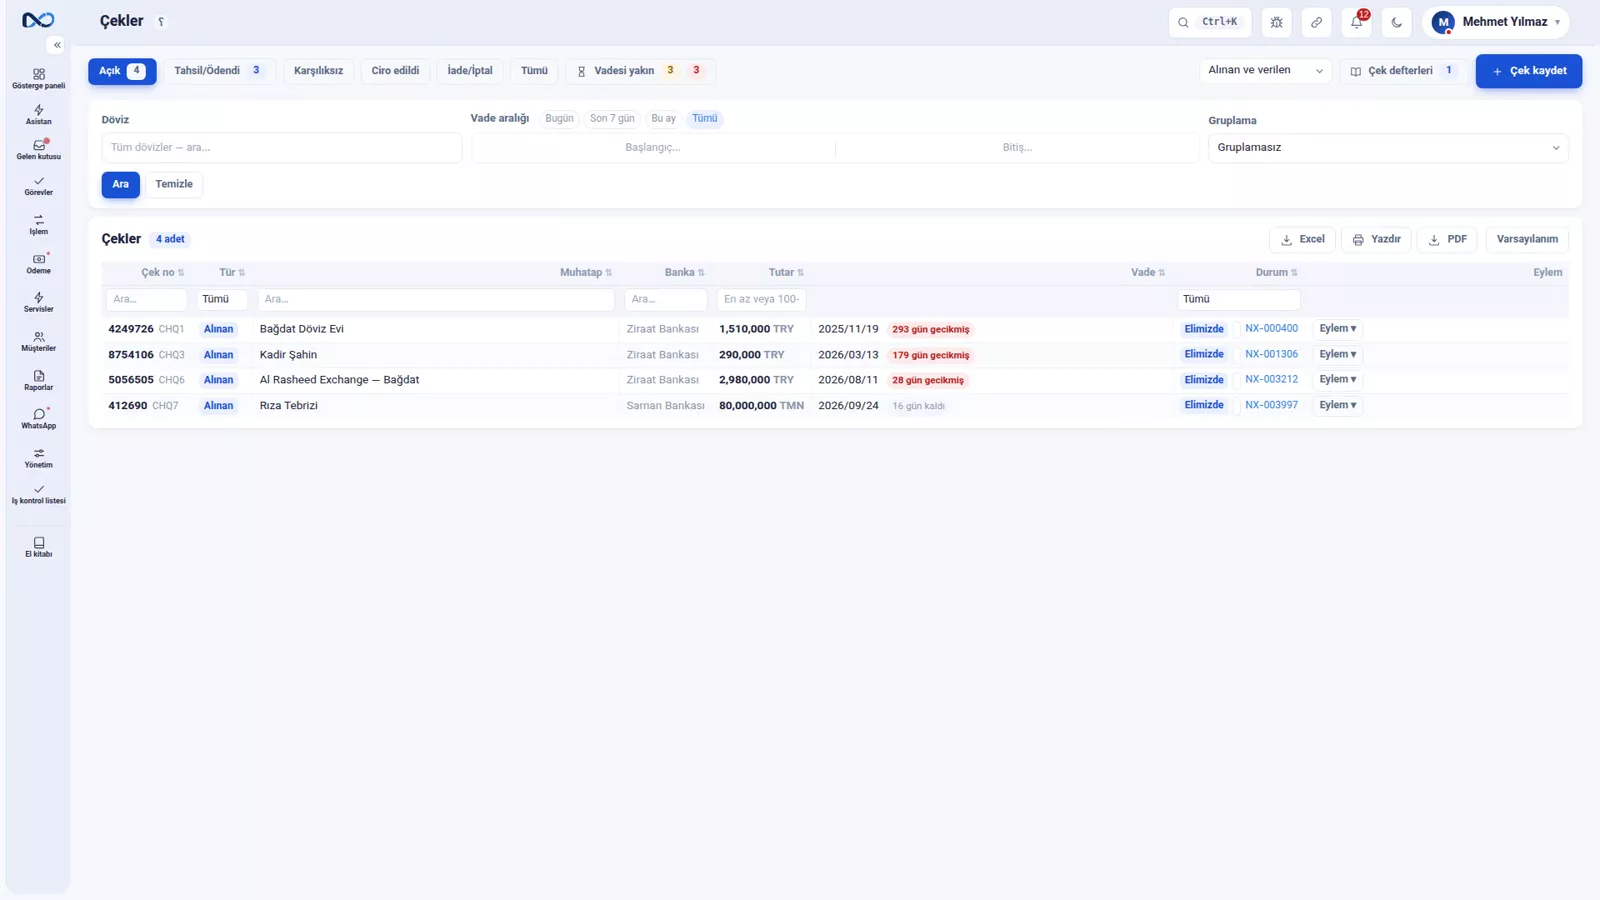This screenshot has height=900, width=1600.
Task: Click the Çek kaydet button
Action: coord(1528,71)
